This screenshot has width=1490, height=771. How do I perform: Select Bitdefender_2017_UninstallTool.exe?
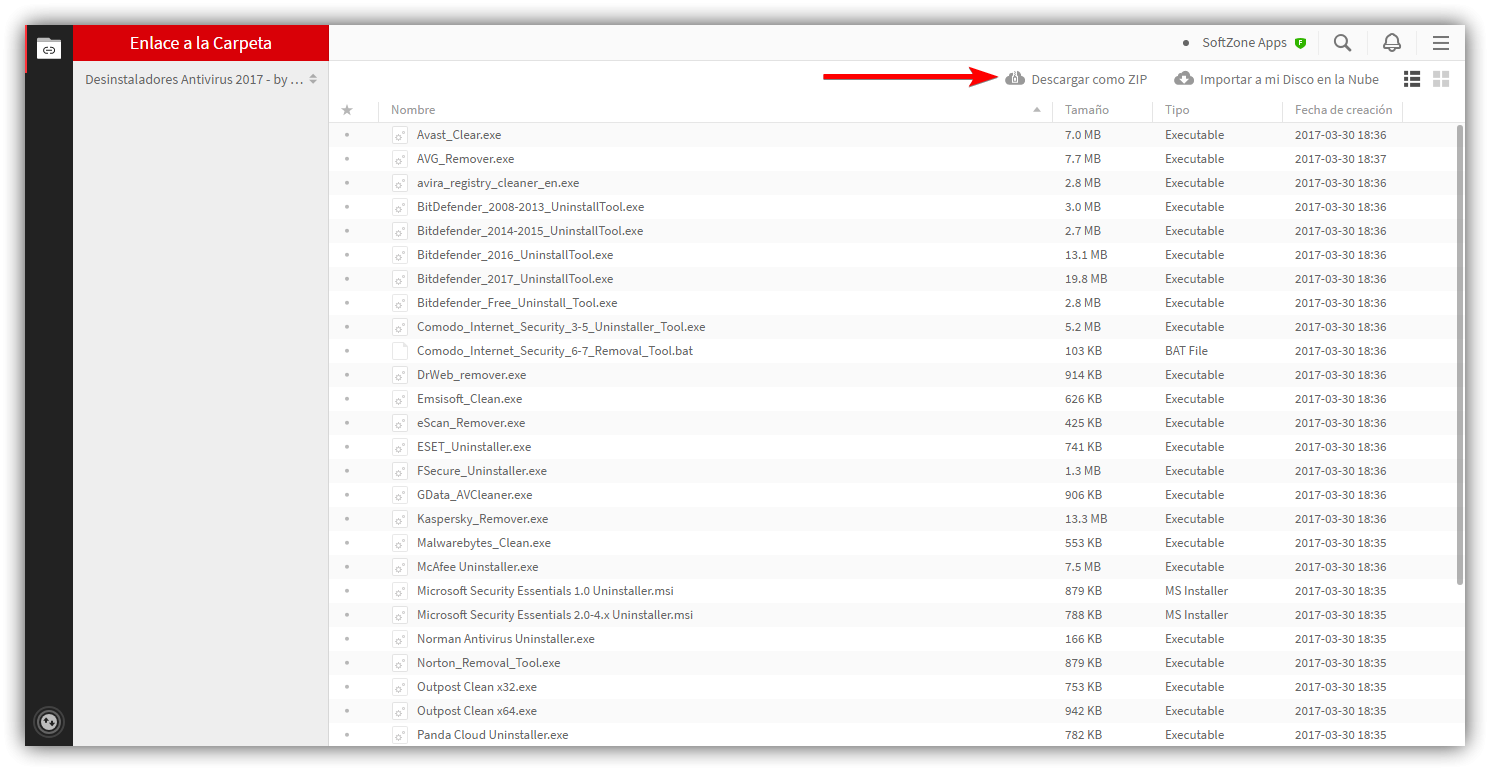tap(515, 279)
